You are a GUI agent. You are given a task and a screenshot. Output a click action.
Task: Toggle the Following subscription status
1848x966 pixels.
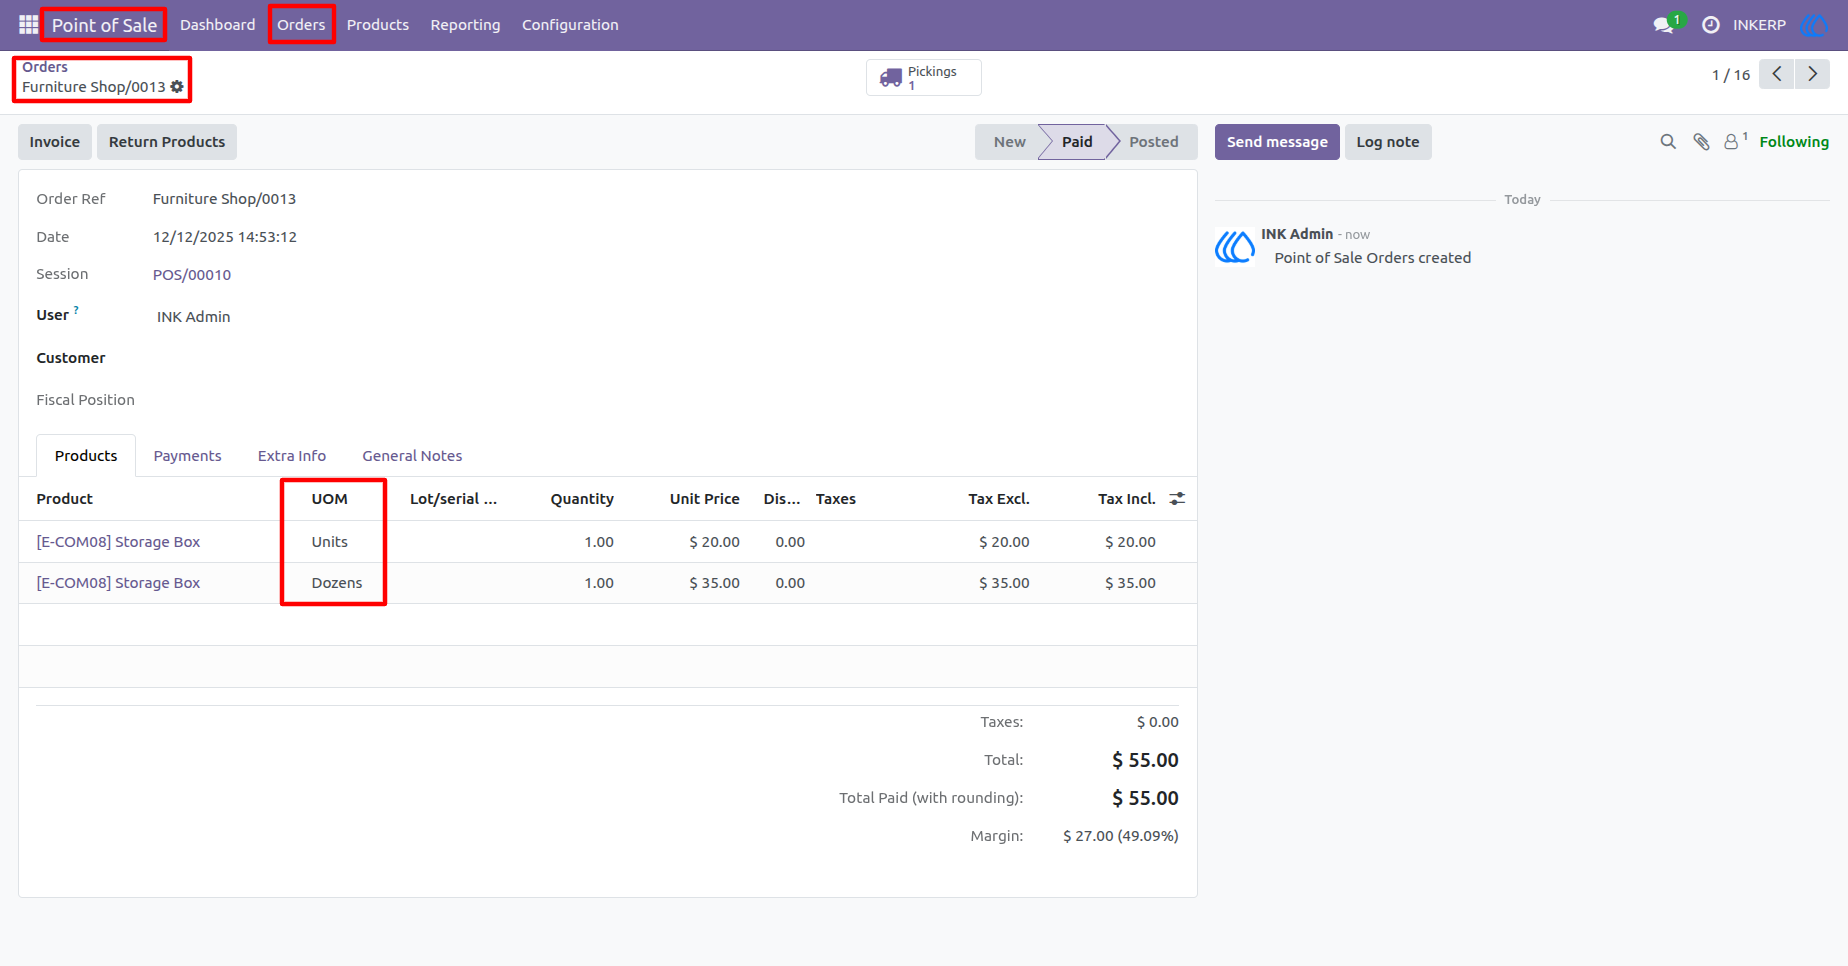pyautogui.click(x=1794, y=142)
